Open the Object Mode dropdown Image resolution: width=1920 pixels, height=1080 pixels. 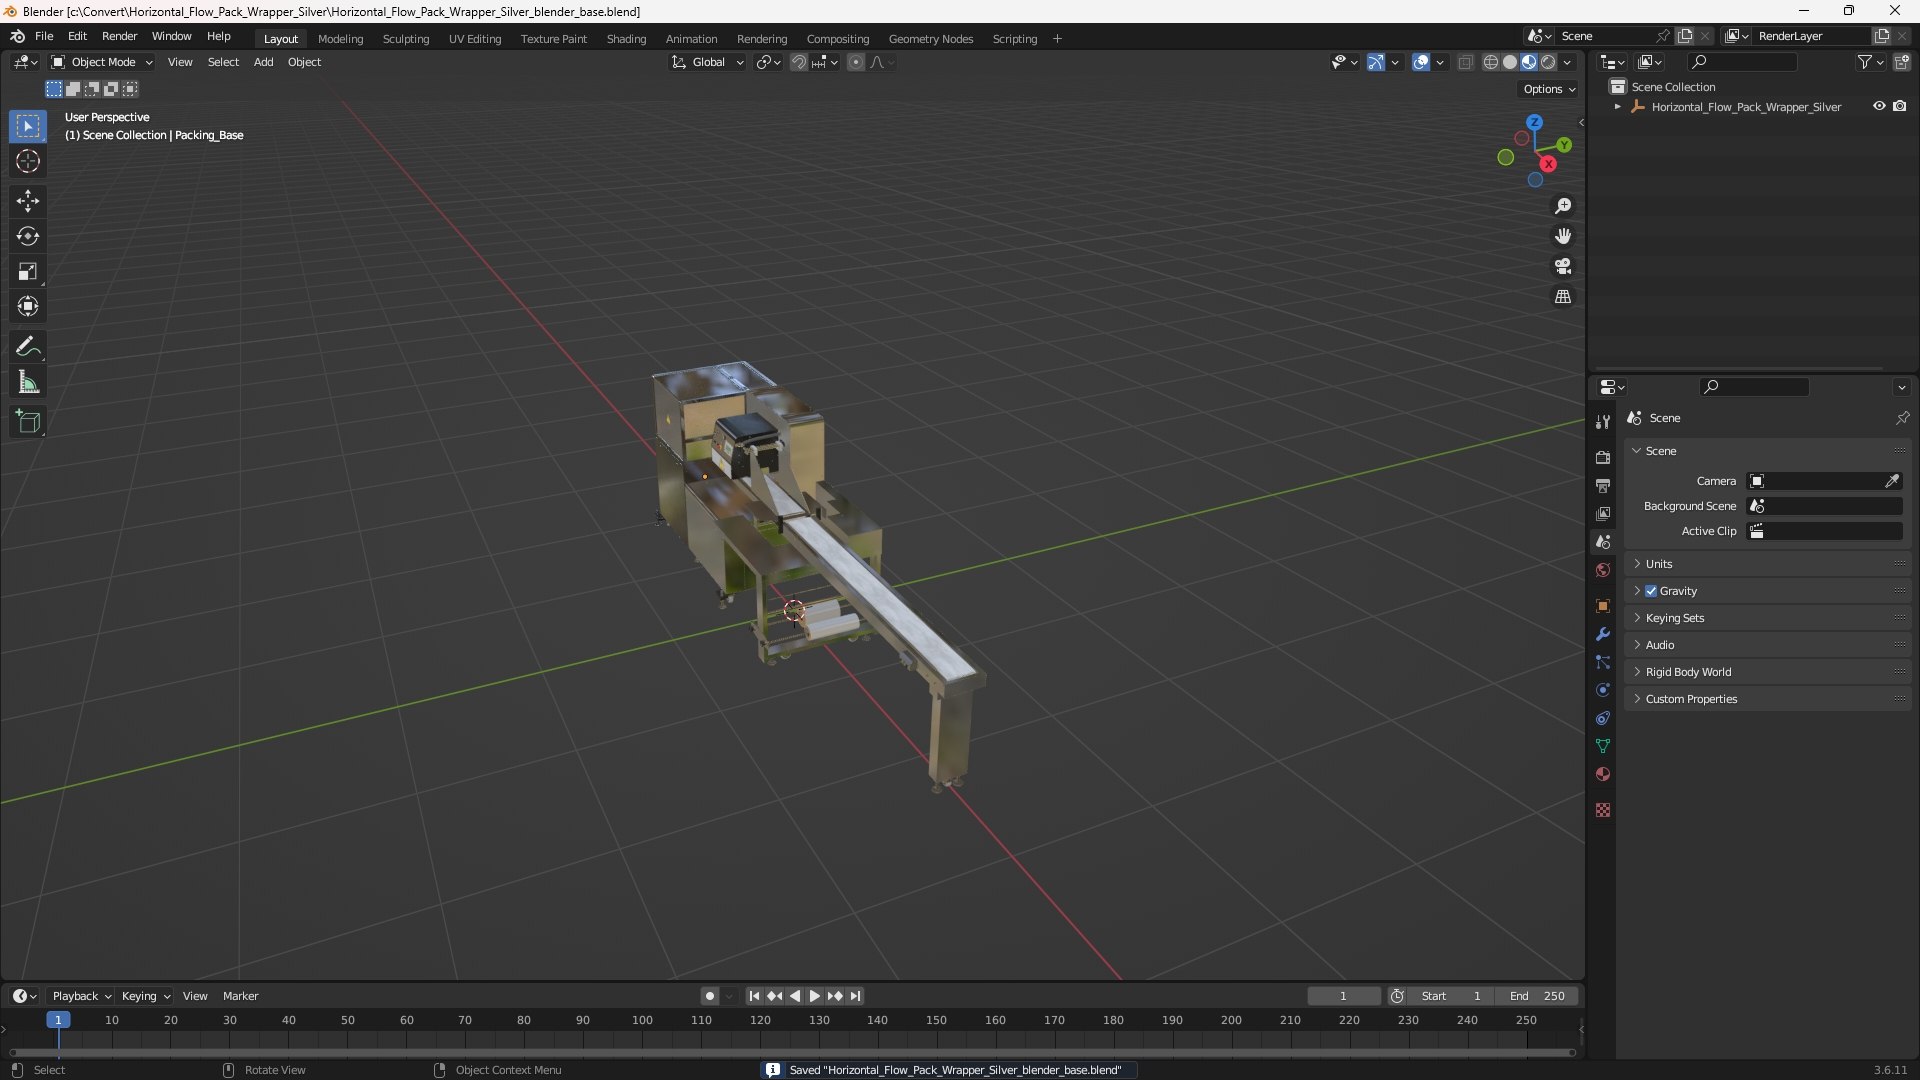click(x=102, y=62)
